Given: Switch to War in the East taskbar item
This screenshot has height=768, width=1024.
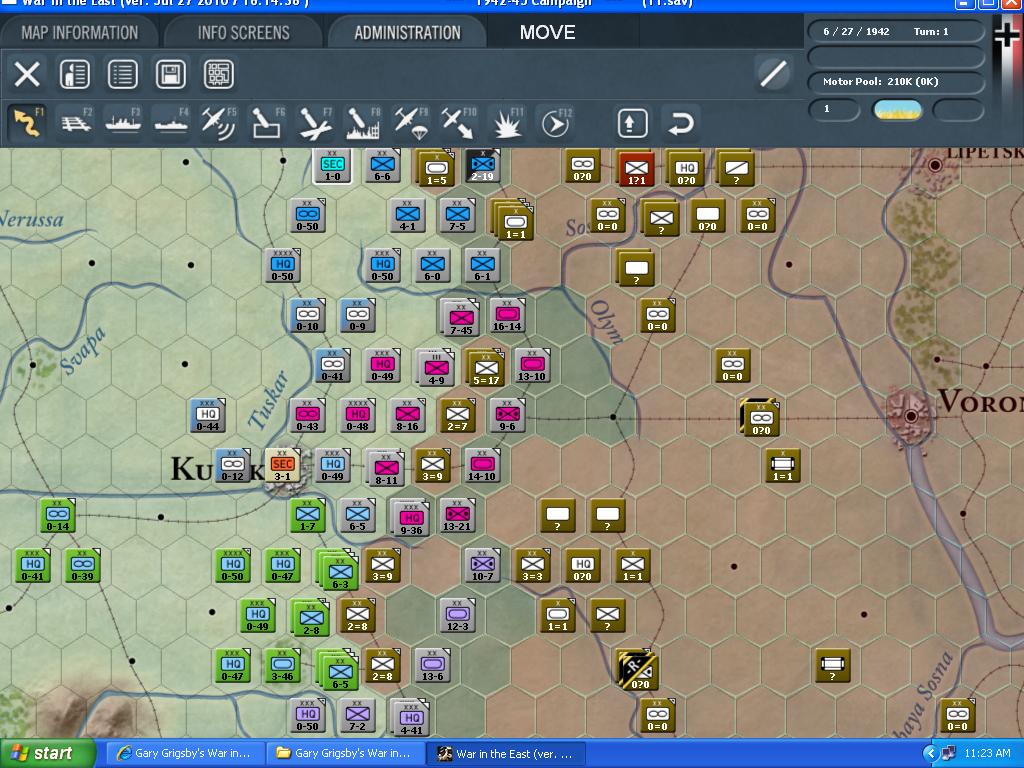Looking at the screenshot, I should click(x=505, y=754).
